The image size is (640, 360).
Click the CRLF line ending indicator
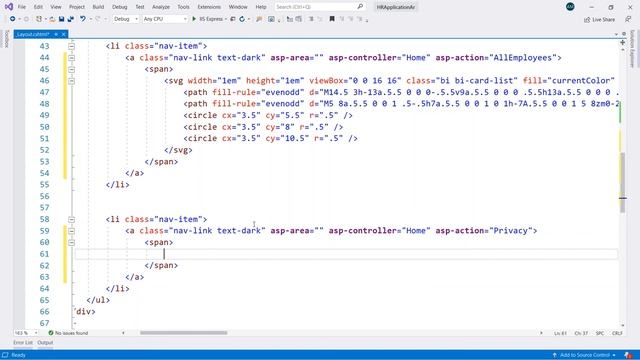click(x=617, y=333)
